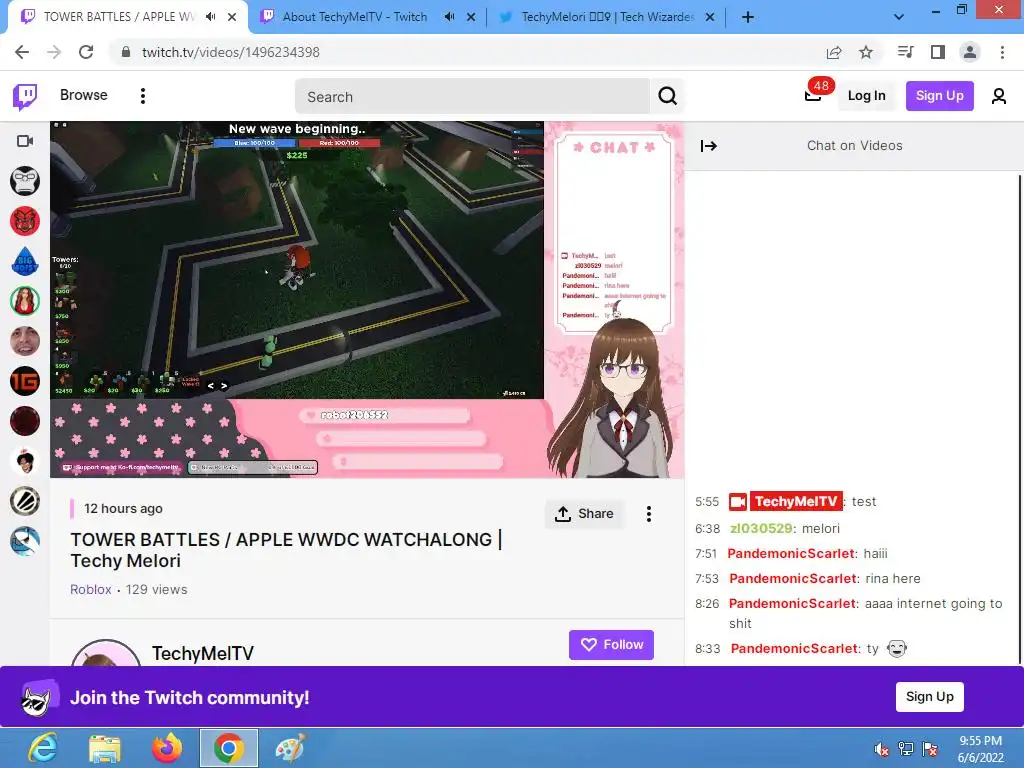Reload the current page
Screen dimensions: 1024x768
(x=86, y=52)
